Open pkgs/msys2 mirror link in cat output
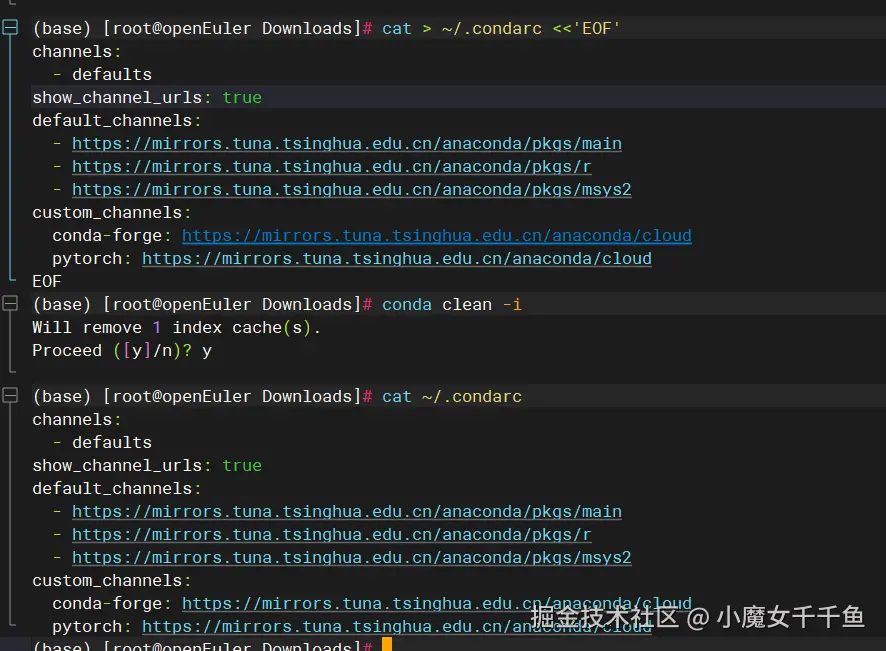The width and height of the screenshot is (886, 651). pos(351,558)
